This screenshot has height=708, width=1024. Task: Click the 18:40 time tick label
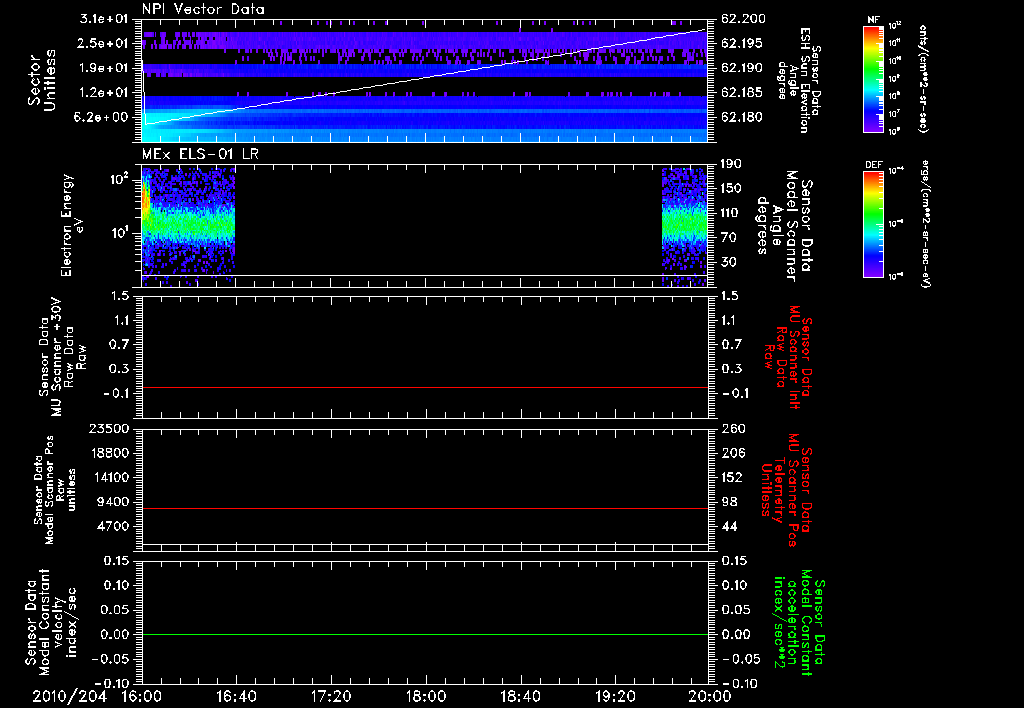point(520,697)
